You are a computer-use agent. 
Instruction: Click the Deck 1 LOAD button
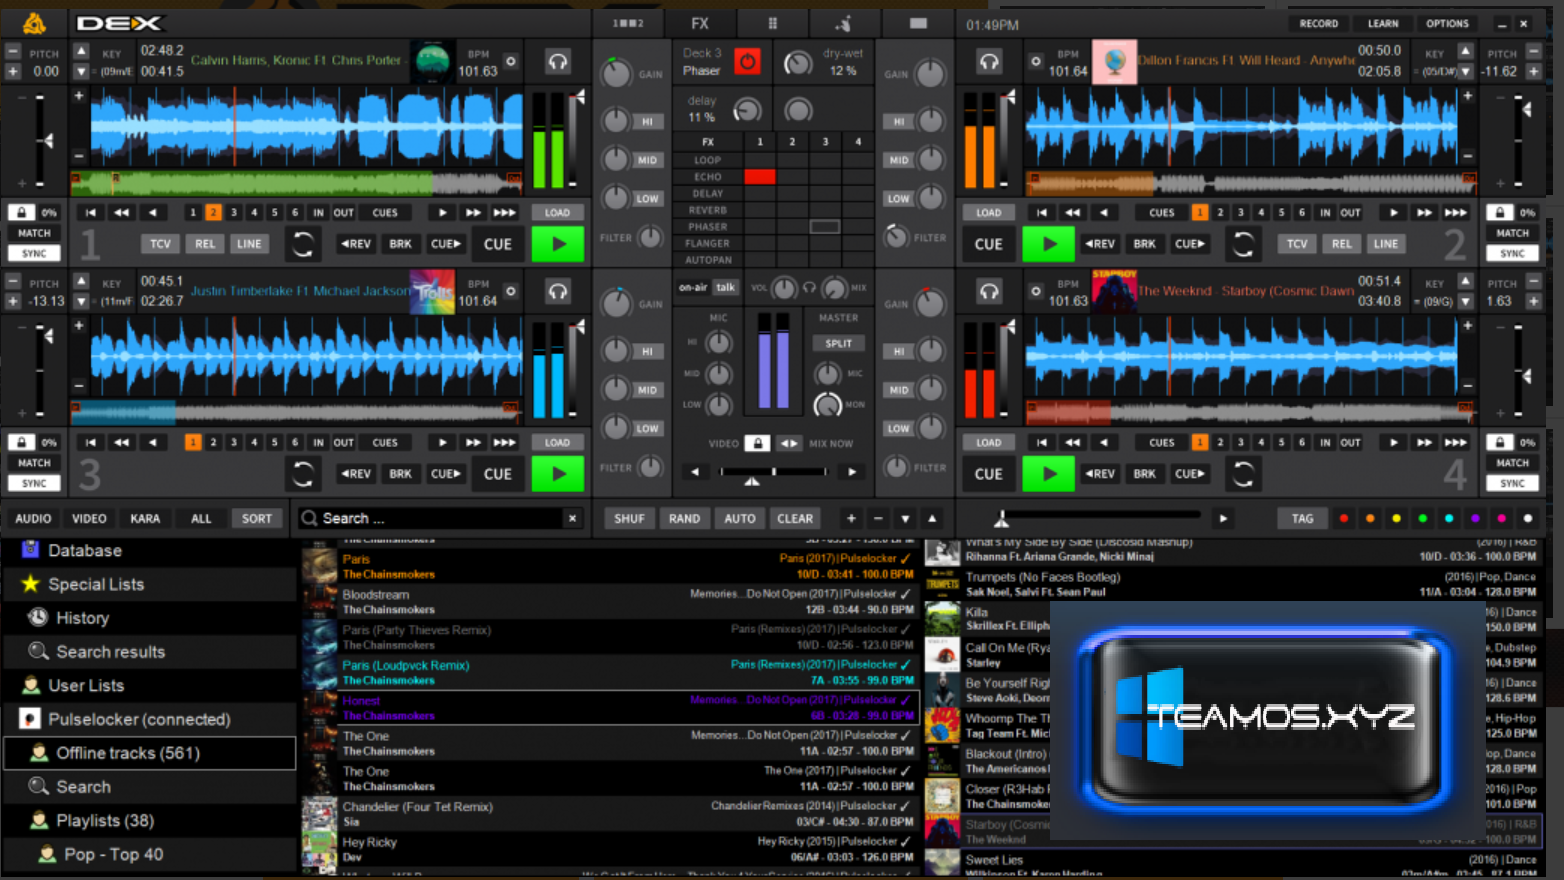click(x=557, y=213)
